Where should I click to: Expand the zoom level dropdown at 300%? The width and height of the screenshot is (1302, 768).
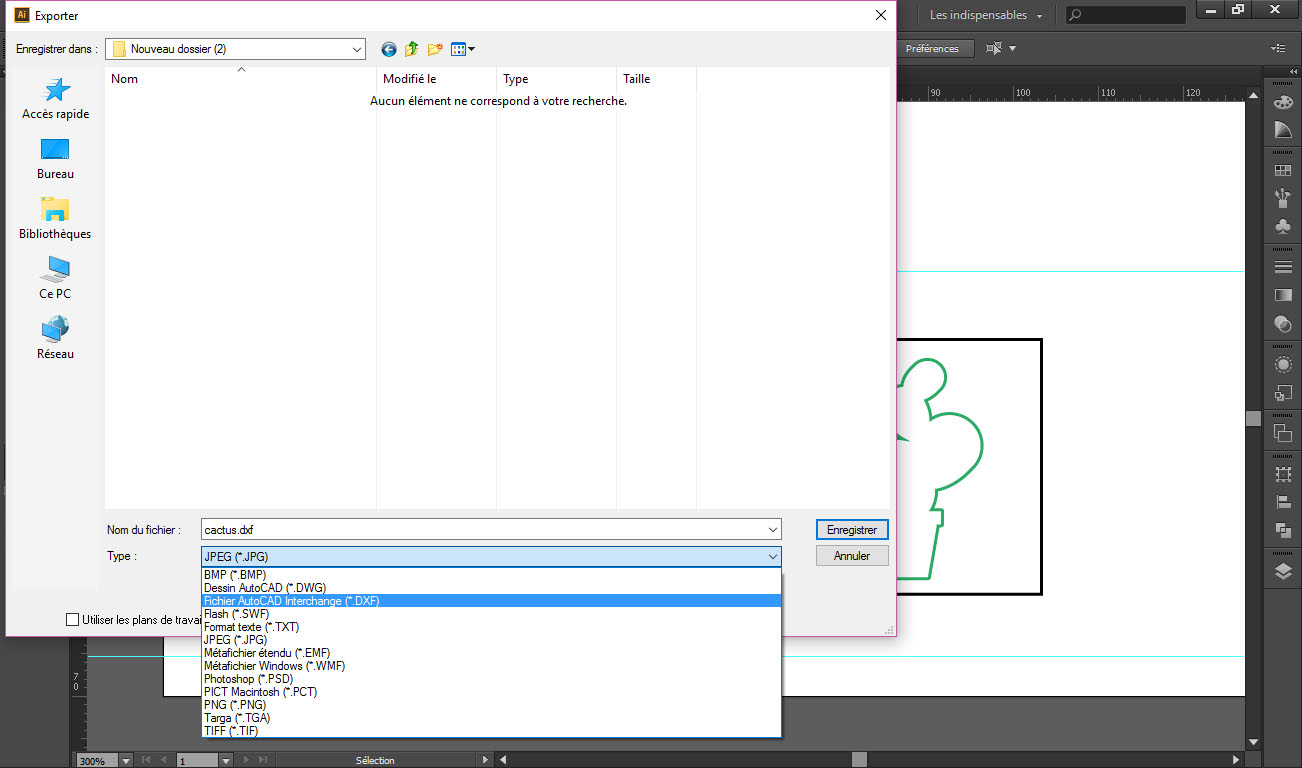click(x=126, y=761)
